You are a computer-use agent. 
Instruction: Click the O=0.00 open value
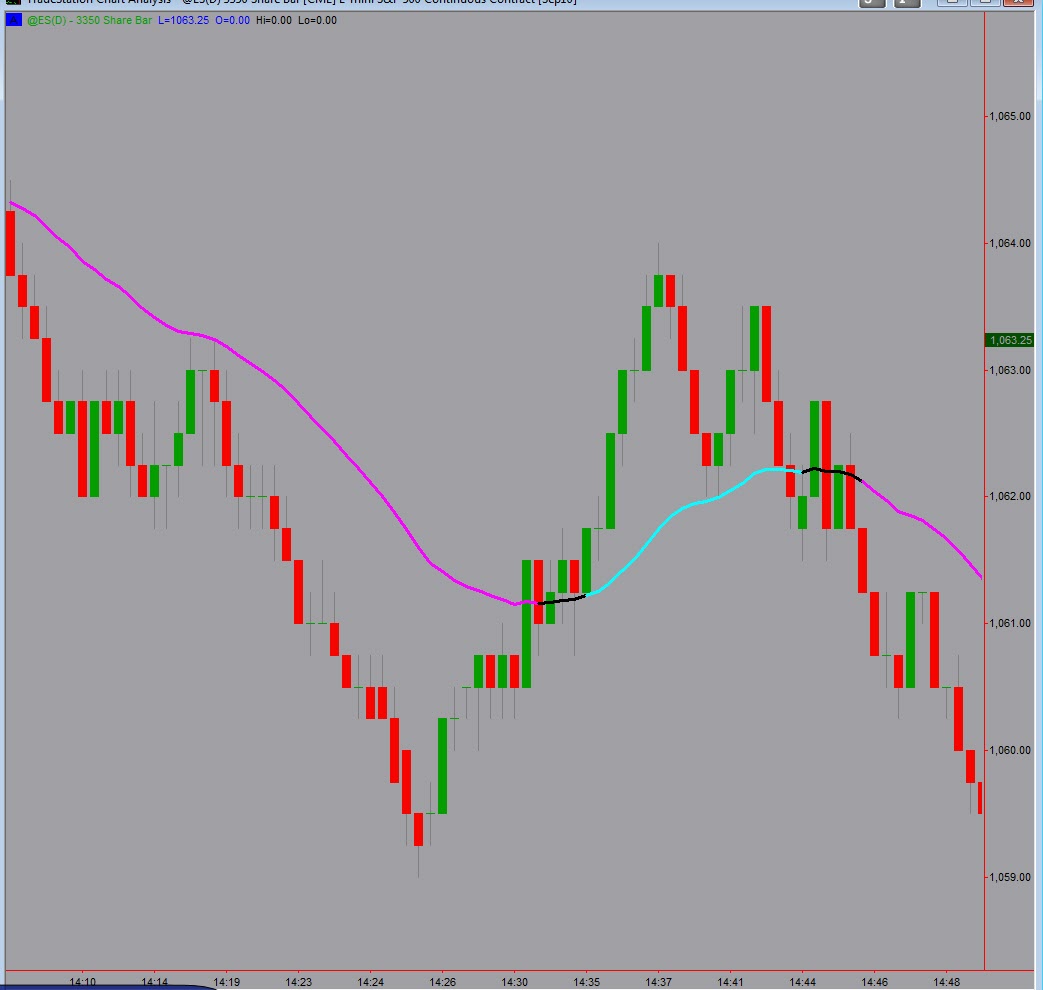click(232, 20)
